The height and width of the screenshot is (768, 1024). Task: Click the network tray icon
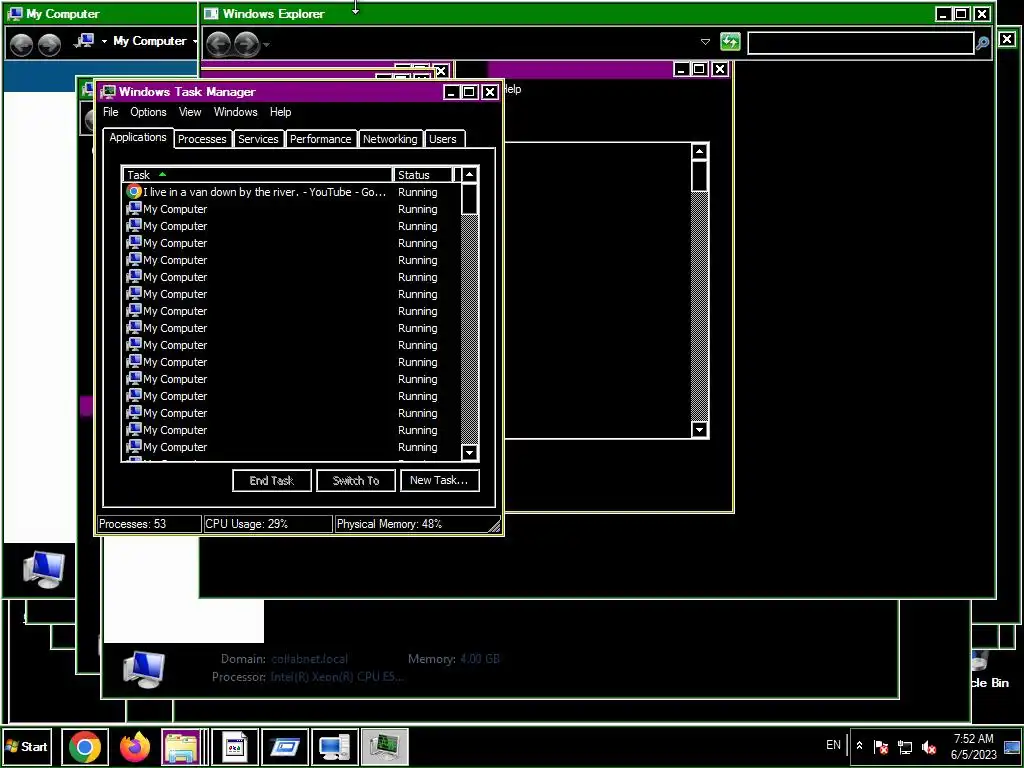coord(904,746)
